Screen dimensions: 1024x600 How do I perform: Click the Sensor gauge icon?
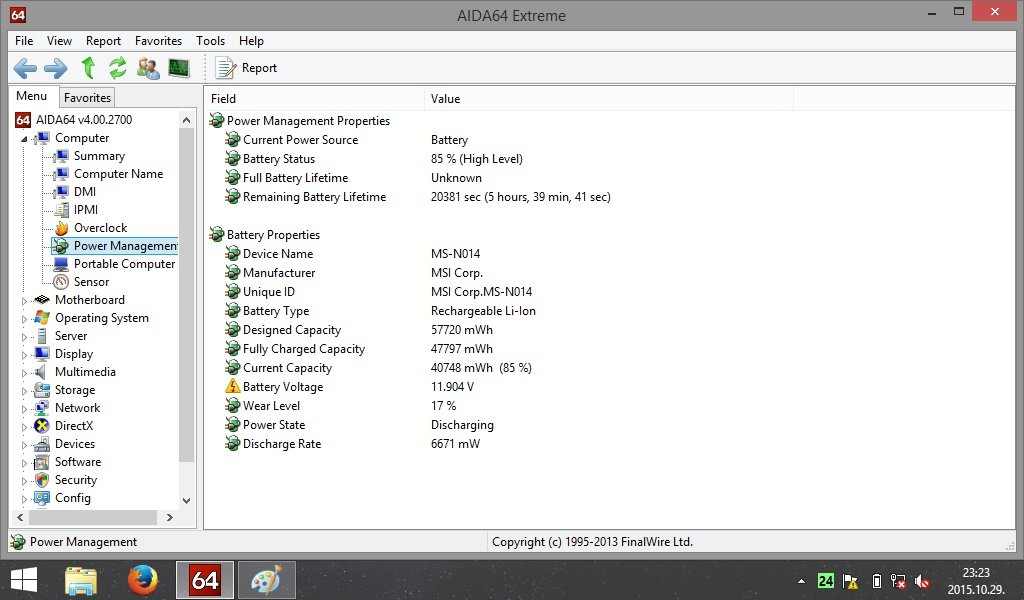61,281
